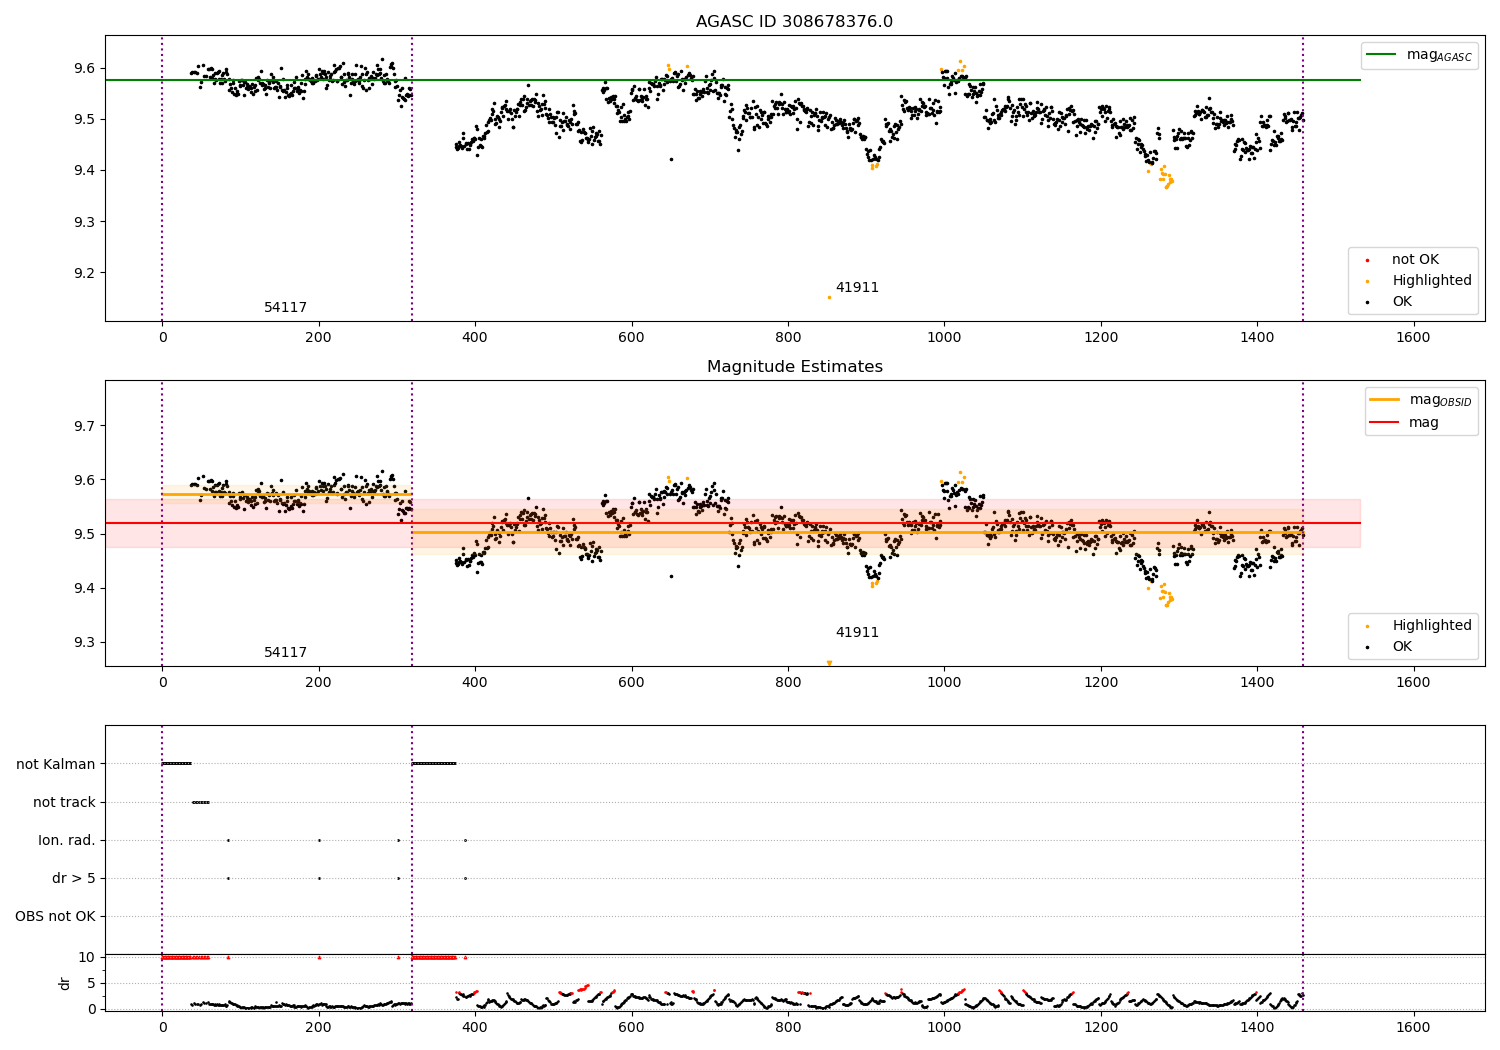Click the orange 'Highlighted' legend marker in the top plot

pos(1367,281)
